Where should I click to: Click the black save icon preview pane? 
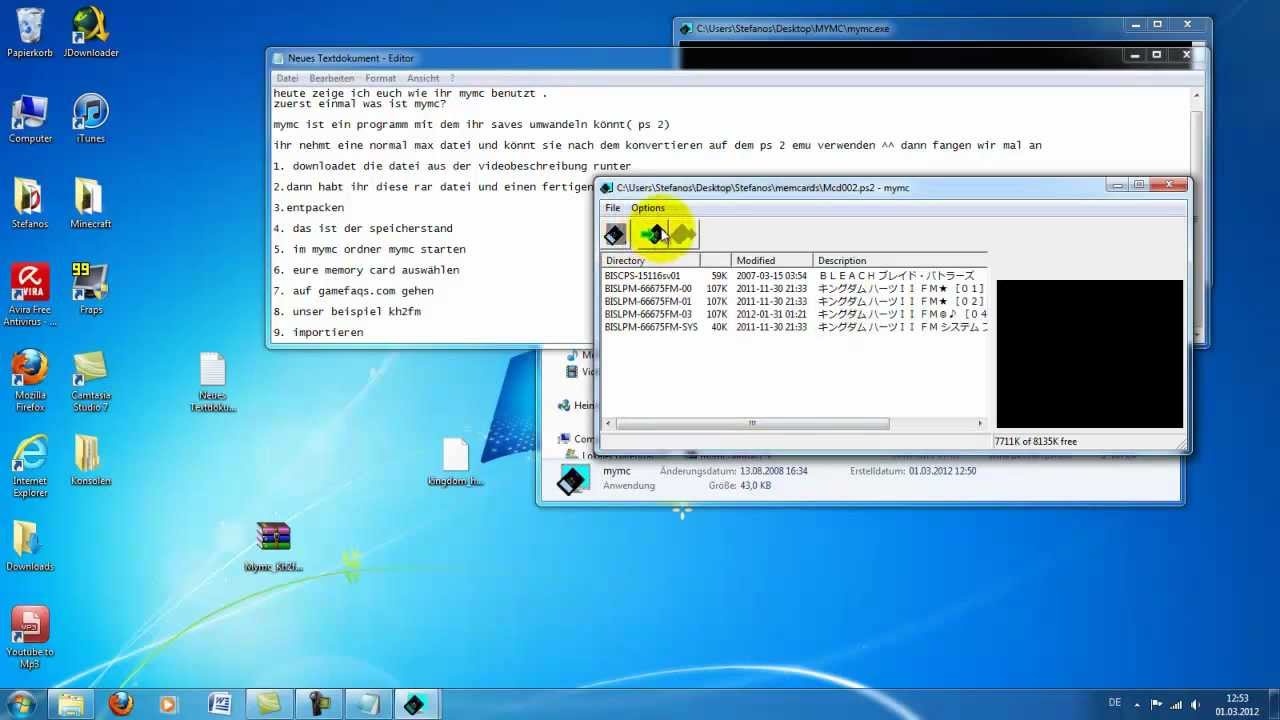1090,354
